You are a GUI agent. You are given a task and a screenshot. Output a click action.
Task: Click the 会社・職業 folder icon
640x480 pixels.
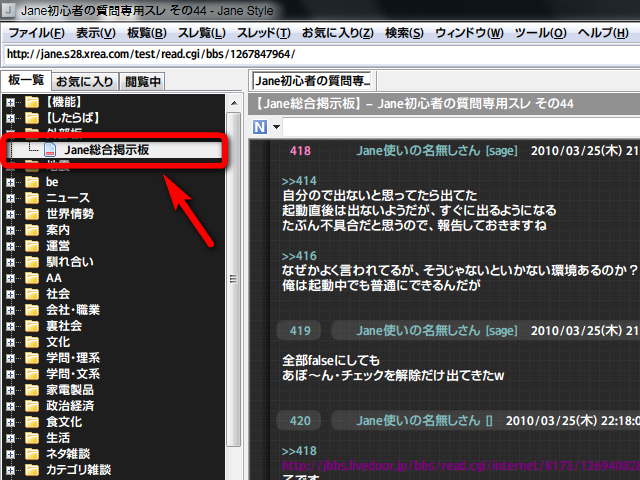(32, 309)
